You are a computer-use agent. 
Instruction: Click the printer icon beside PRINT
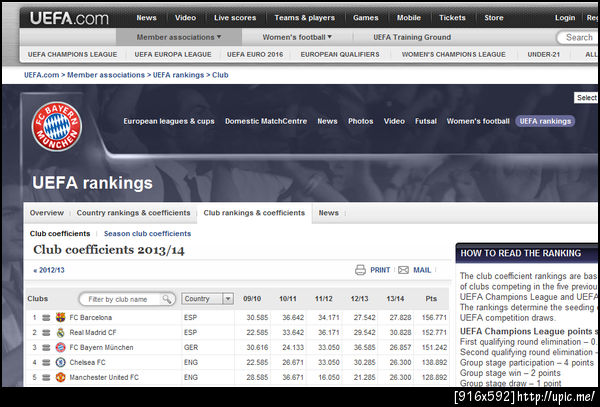coord(360,270)
